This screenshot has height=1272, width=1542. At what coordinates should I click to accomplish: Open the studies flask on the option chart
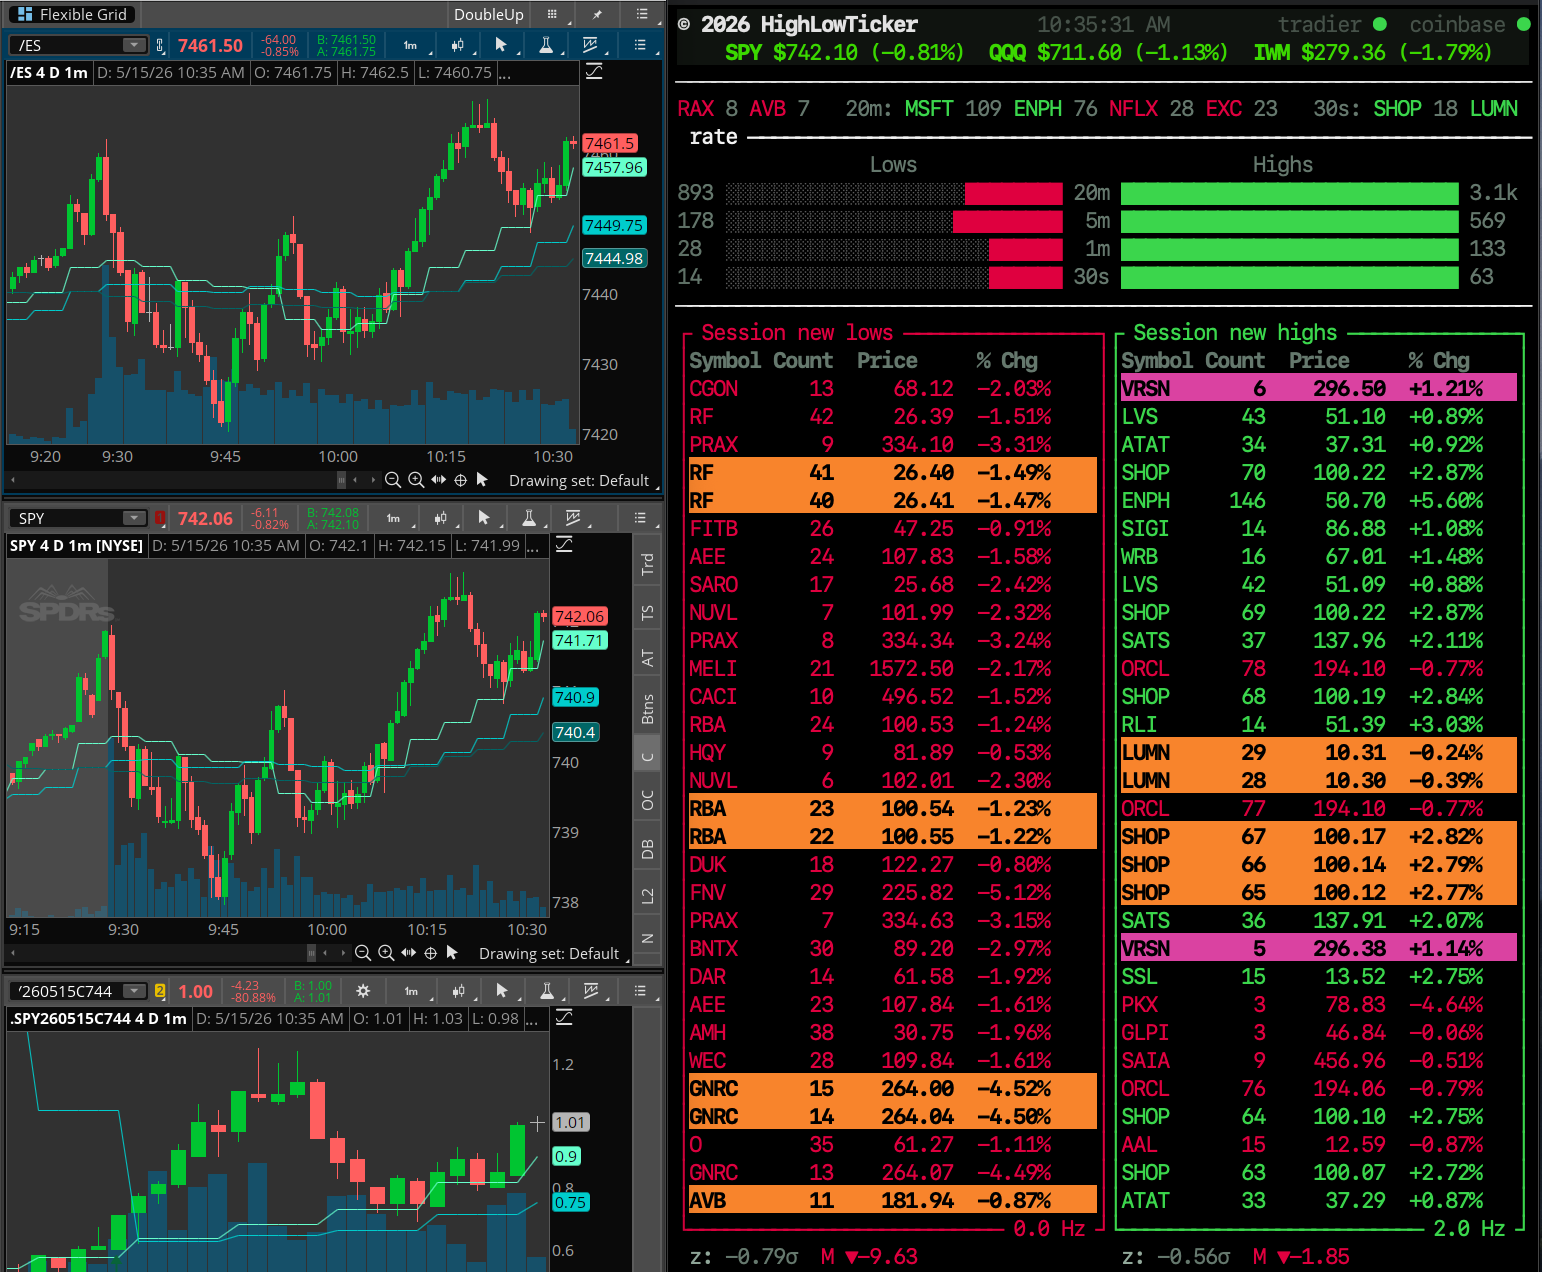tap(547, 991)
